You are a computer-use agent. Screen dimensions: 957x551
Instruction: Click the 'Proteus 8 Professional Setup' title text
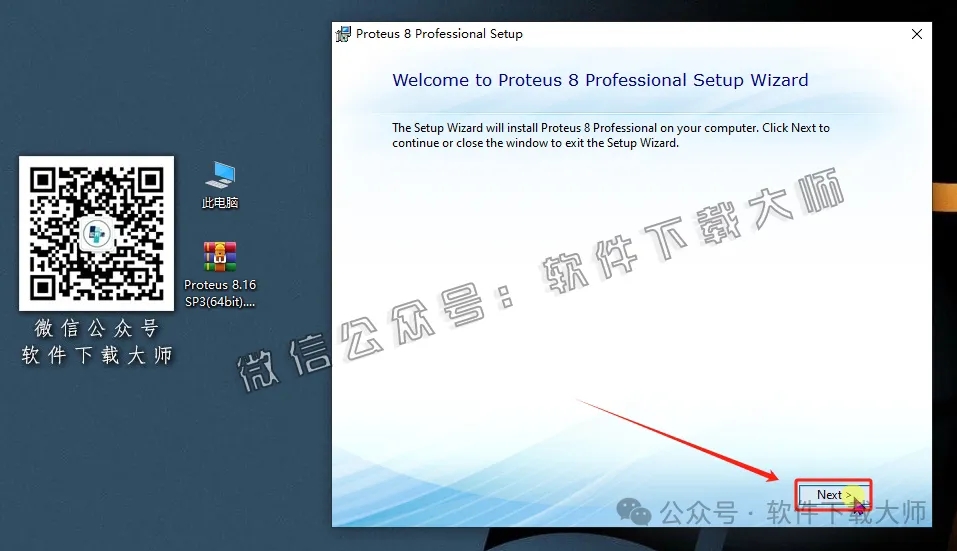coord(439,34)
